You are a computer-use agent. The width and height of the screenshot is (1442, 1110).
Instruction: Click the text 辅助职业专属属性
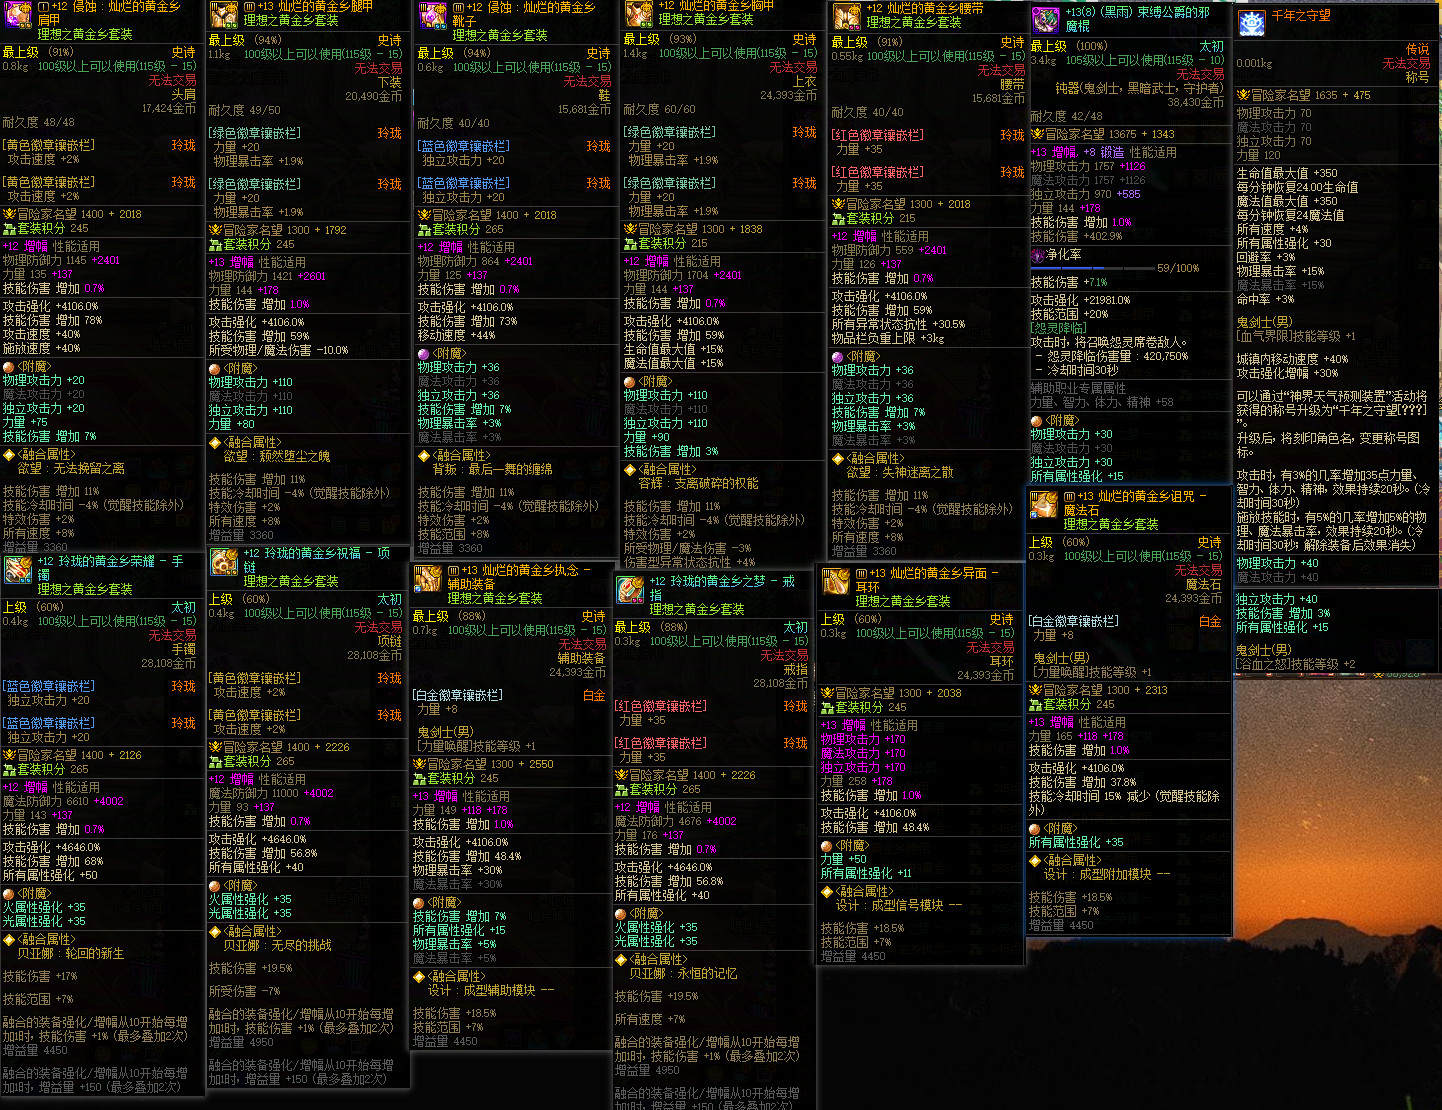click(1078, 389)
